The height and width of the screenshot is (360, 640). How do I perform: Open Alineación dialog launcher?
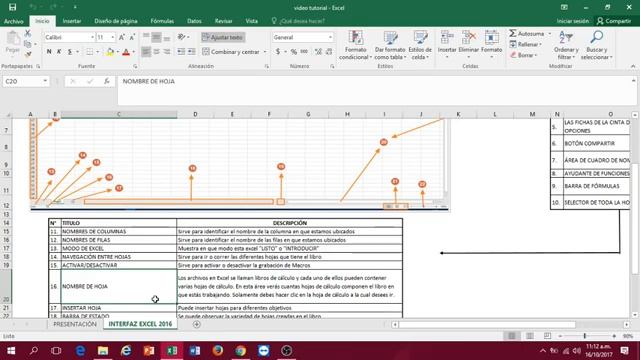click(267, 66)
